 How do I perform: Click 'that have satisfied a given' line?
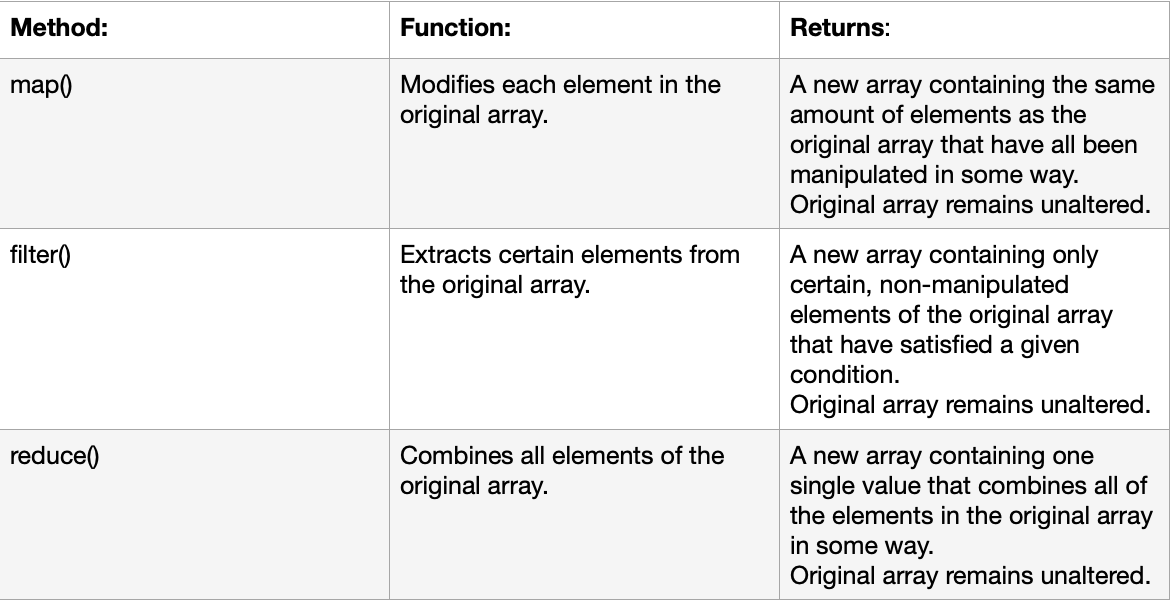(x=934, y=345)
